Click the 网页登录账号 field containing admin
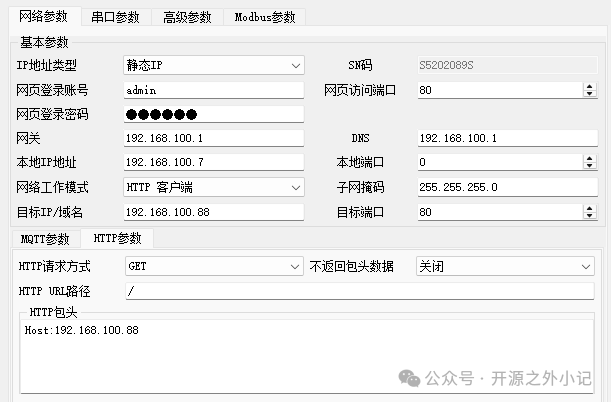The height and width of the screenshot is (402, 611). [214, 90]
